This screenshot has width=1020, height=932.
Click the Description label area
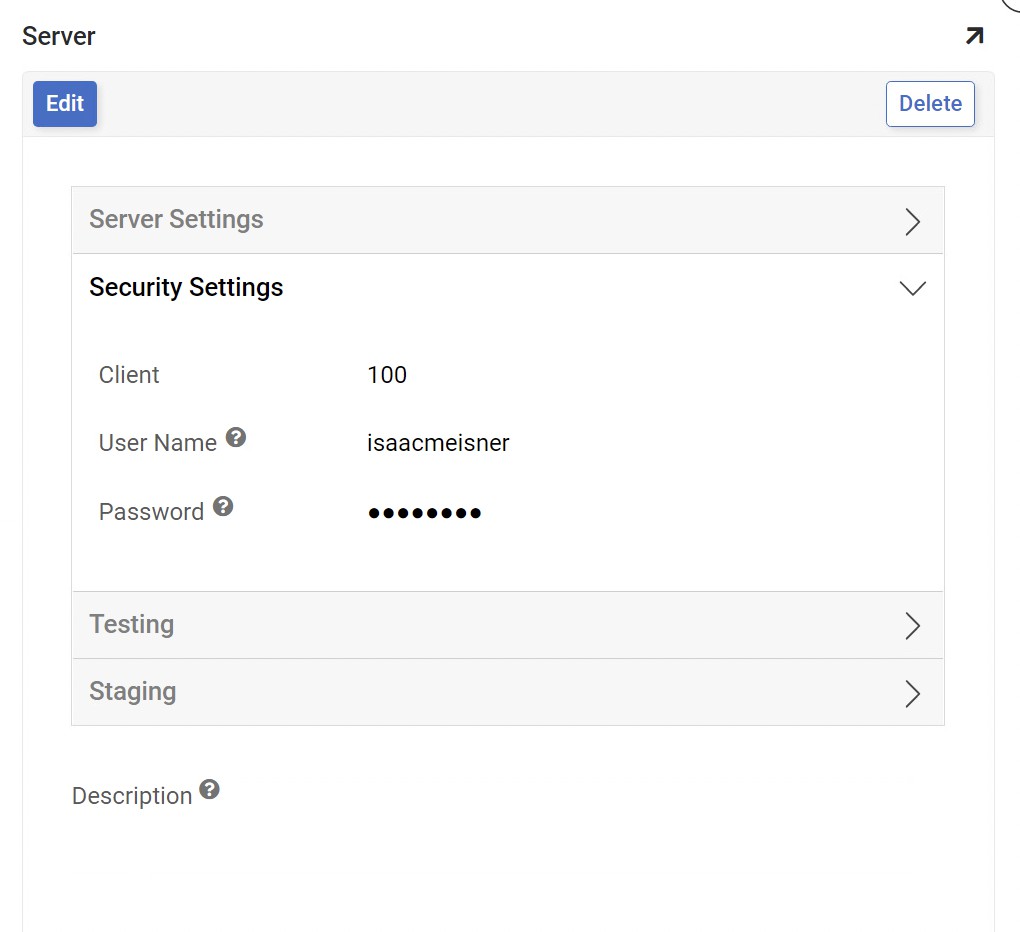click(x=131, y=795)
